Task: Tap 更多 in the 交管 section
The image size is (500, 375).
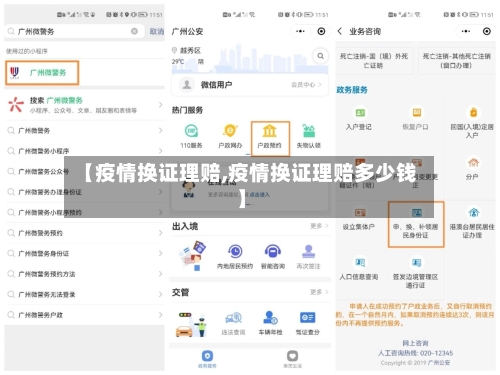Action: tap(319, 292)
